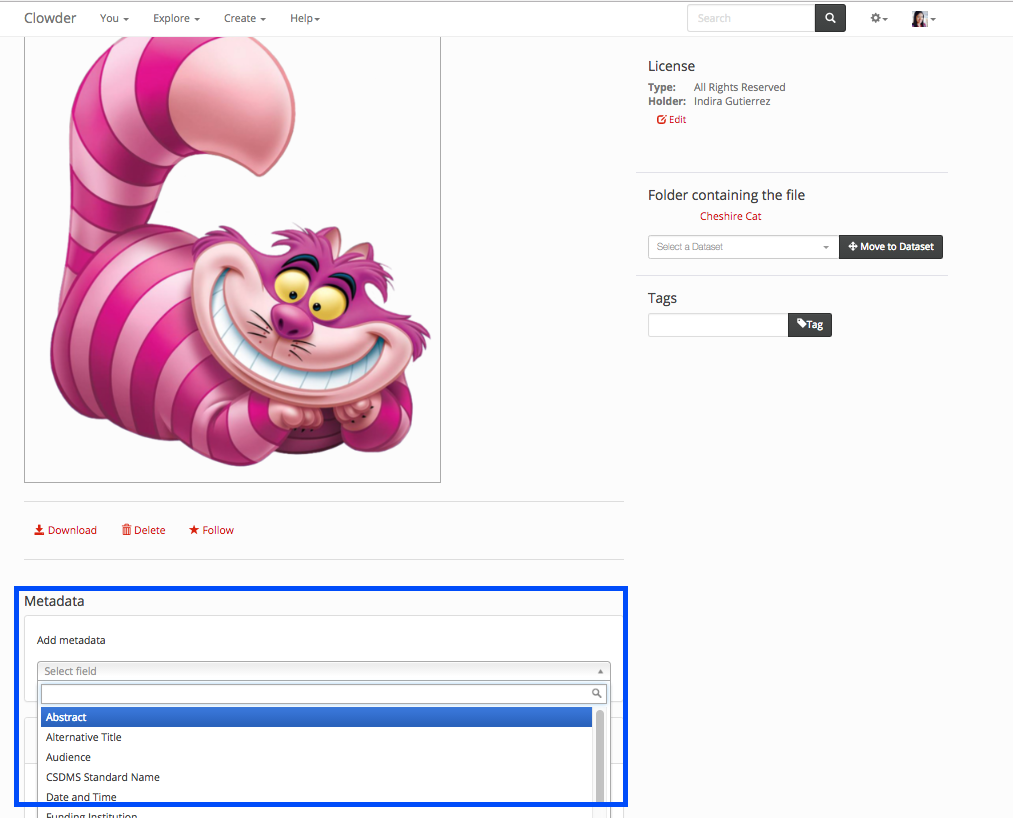This screenshot has height=818, width=1013.
Task: Expand the Select a Dataset dropdown
Action: click(743, 247)
